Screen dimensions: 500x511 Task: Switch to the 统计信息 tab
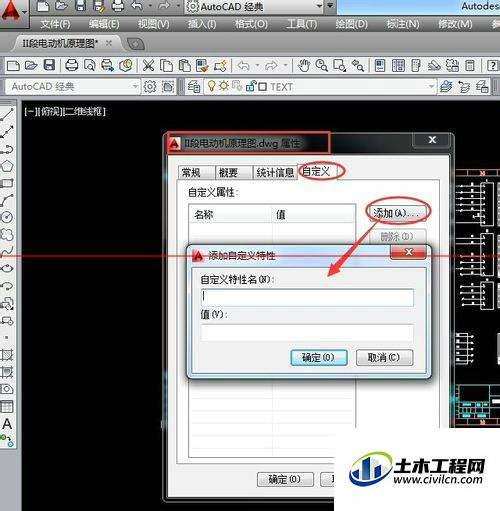click(275, 173)
